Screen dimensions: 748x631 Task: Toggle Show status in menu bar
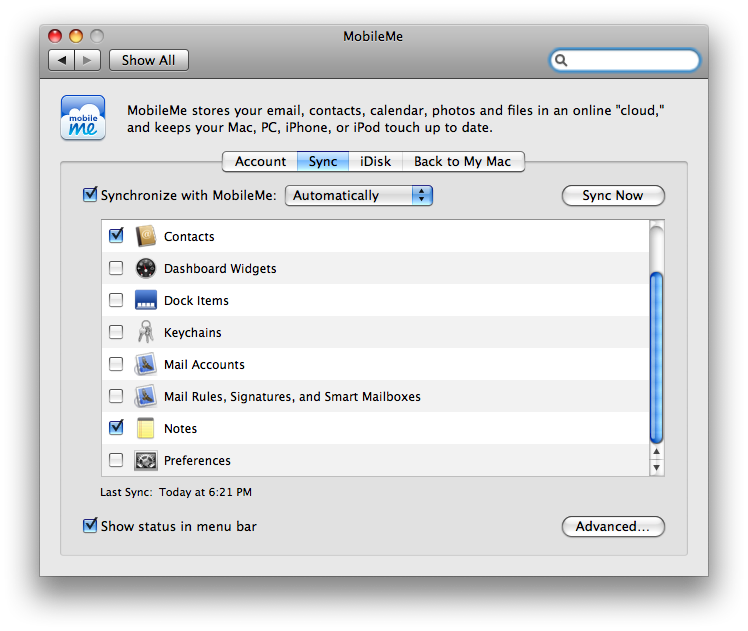pos(90,526)
